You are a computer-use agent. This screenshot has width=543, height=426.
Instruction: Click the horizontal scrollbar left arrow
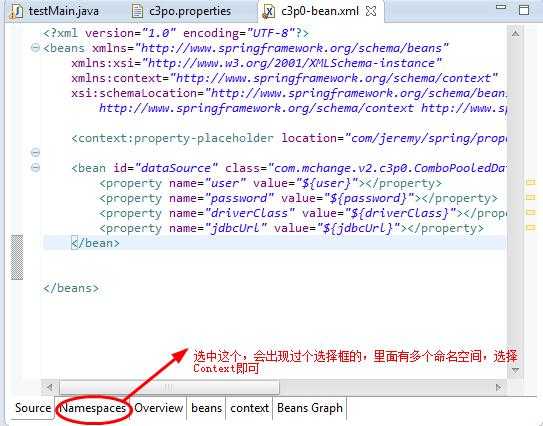[x=50, y=387]
